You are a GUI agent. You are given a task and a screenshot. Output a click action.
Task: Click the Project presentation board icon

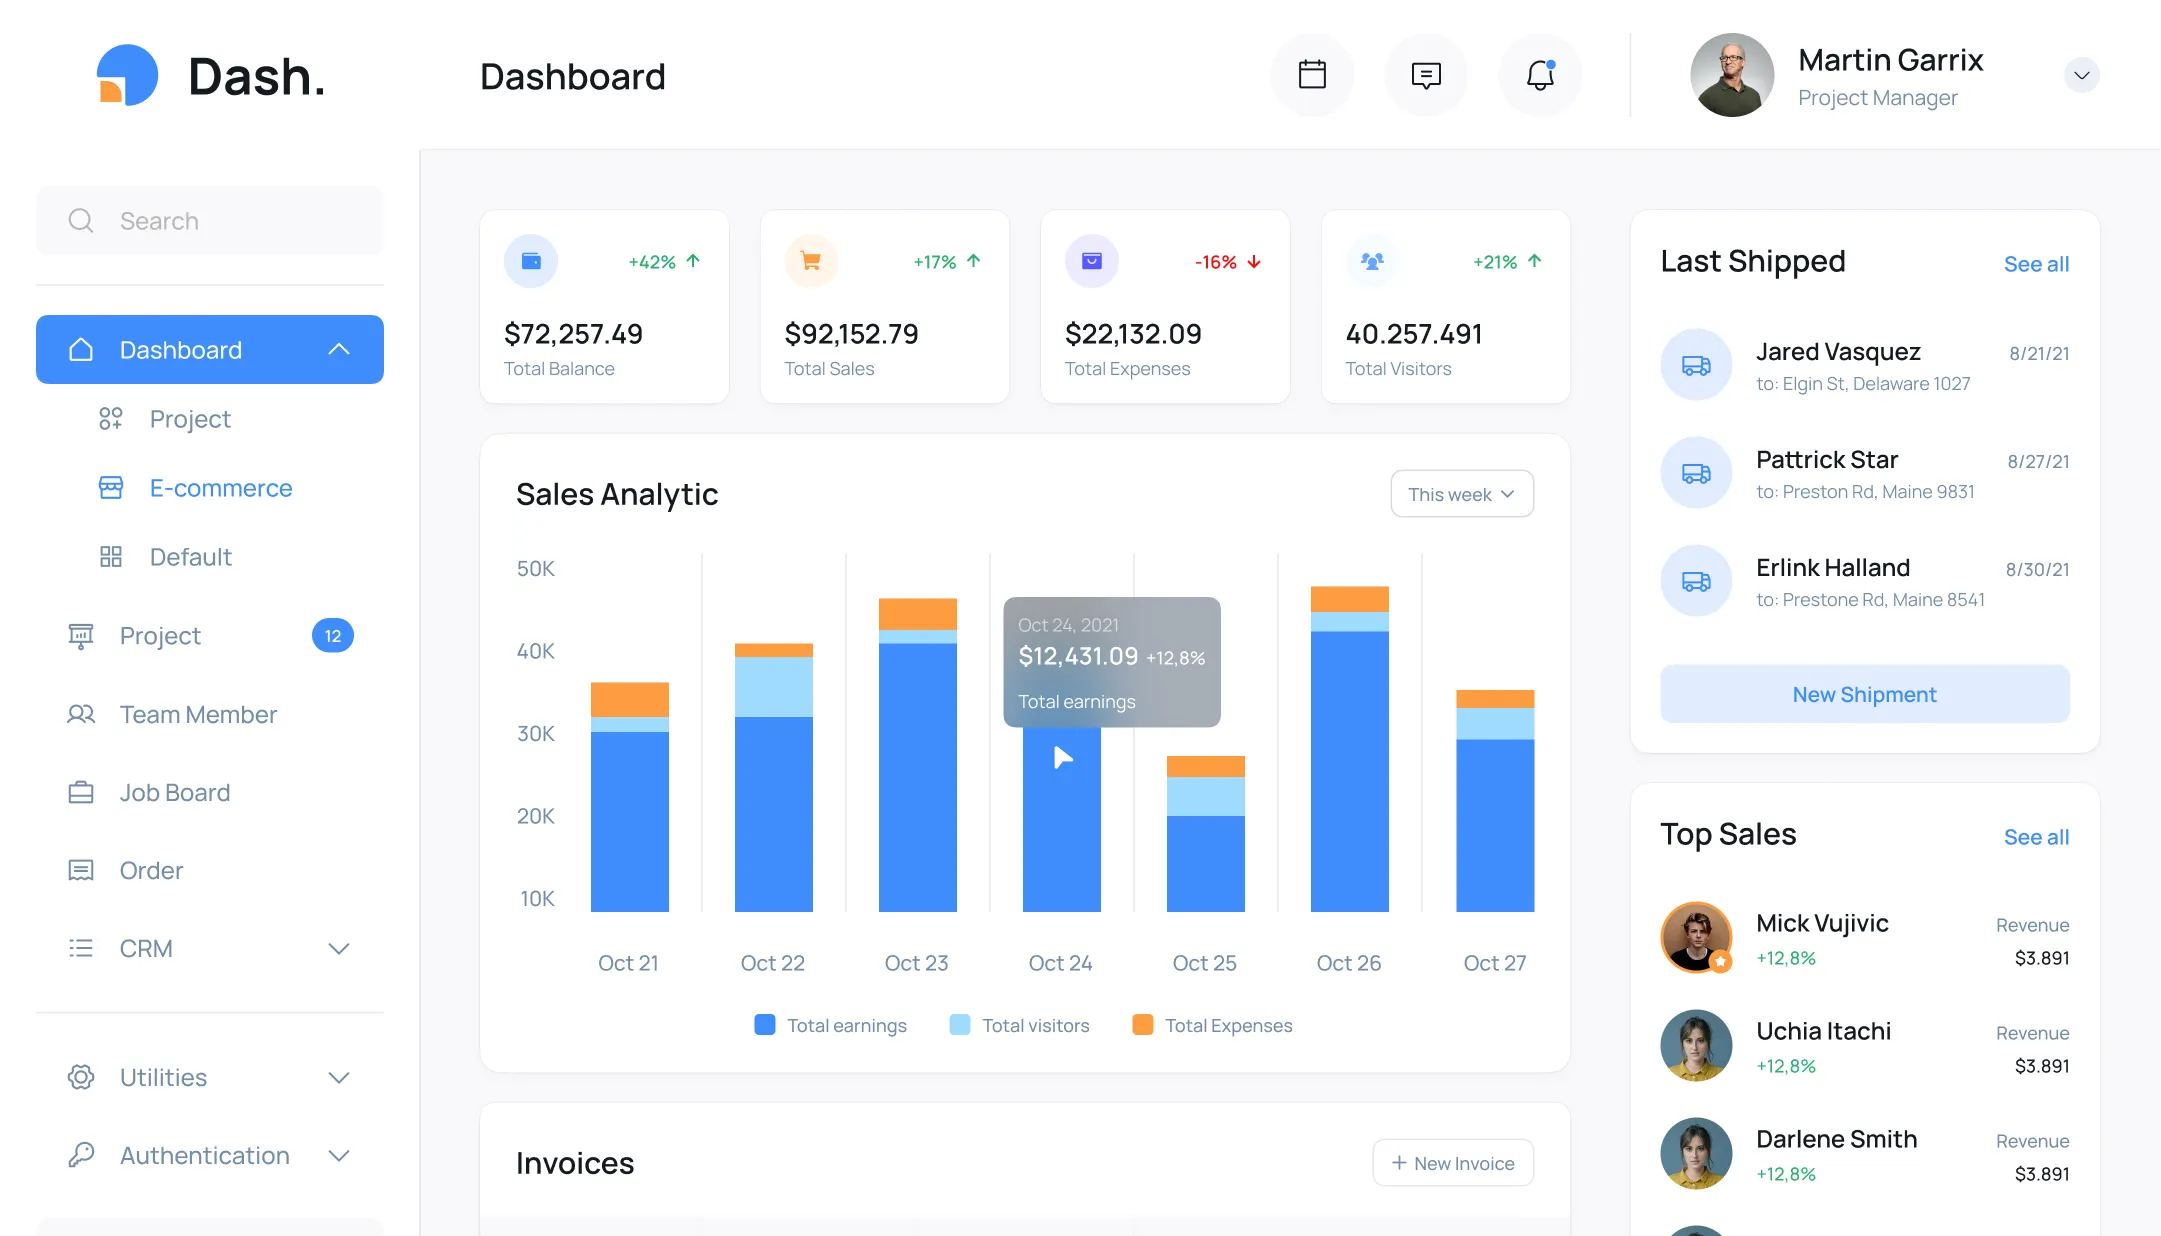coord(81,636)
